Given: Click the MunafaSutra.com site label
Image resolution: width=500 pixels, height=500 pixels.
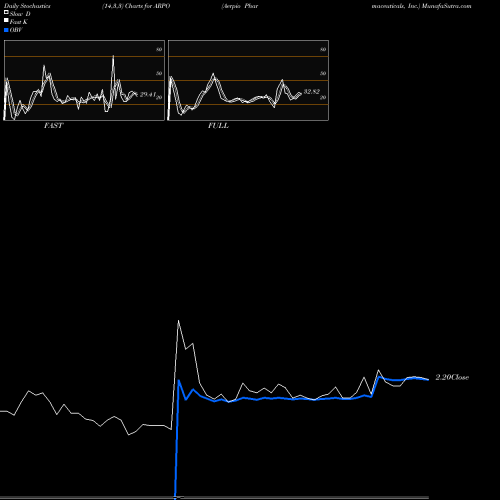Looking at the screenshot, I should click(x=447, y=6).
